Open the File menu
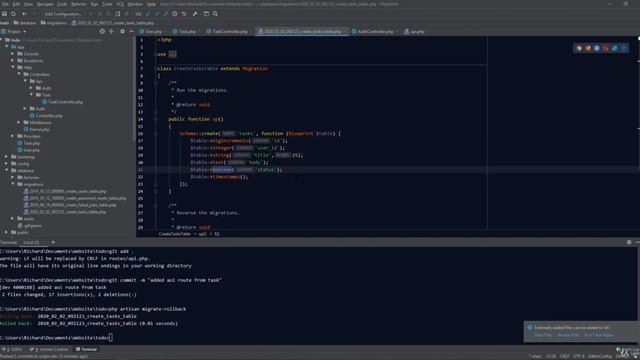The height and width of the screenshot is (360, 640). (5, 4)
